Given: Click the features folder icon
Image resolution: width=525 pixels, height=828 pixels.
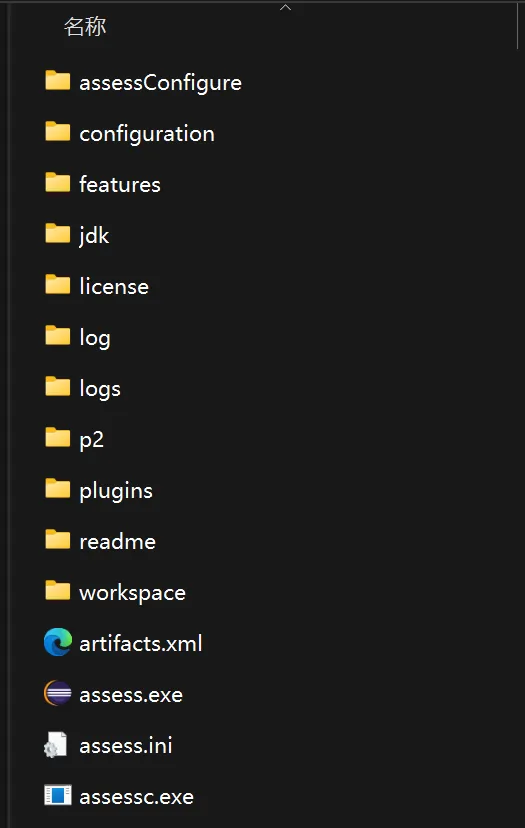Looking at the screenshot, I should coord(58,183).
